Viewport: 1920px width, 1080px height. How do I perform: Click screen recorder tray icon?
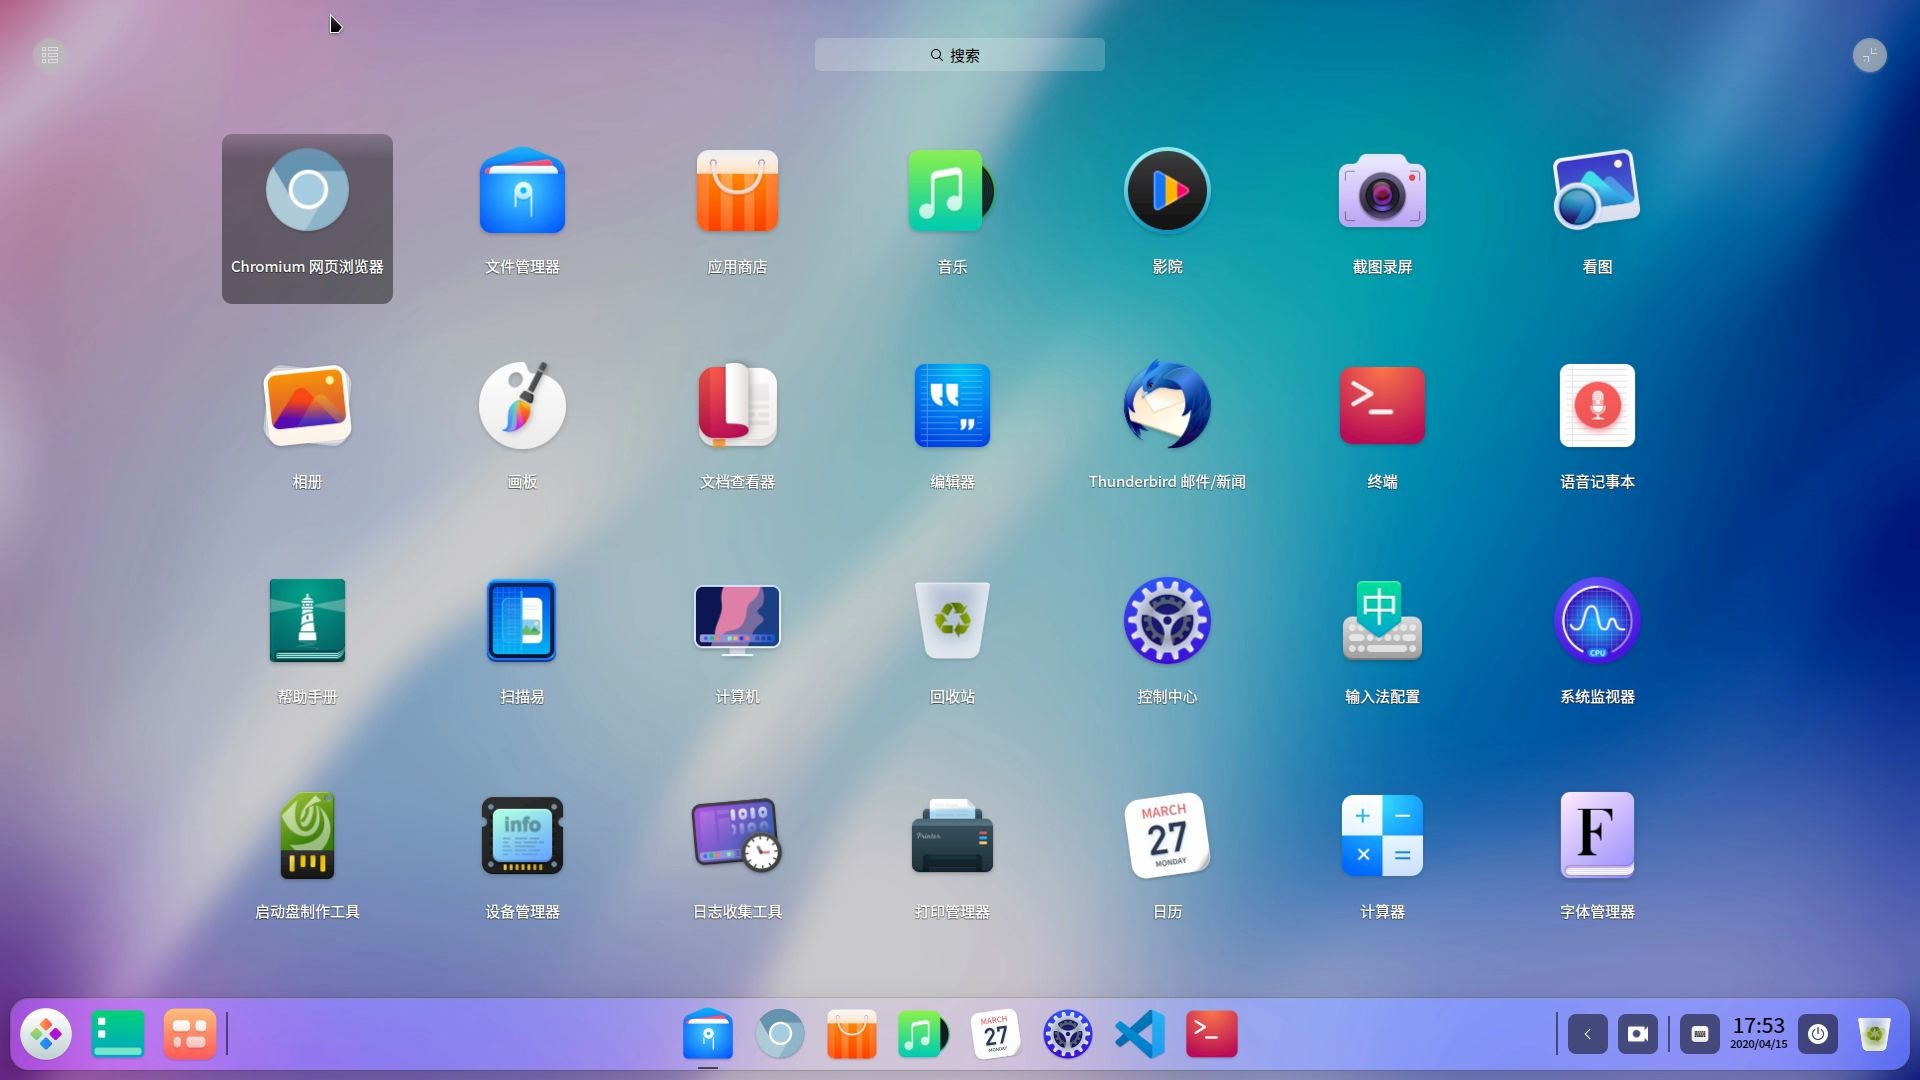pyautogui.click(x=1638, y=1034)
